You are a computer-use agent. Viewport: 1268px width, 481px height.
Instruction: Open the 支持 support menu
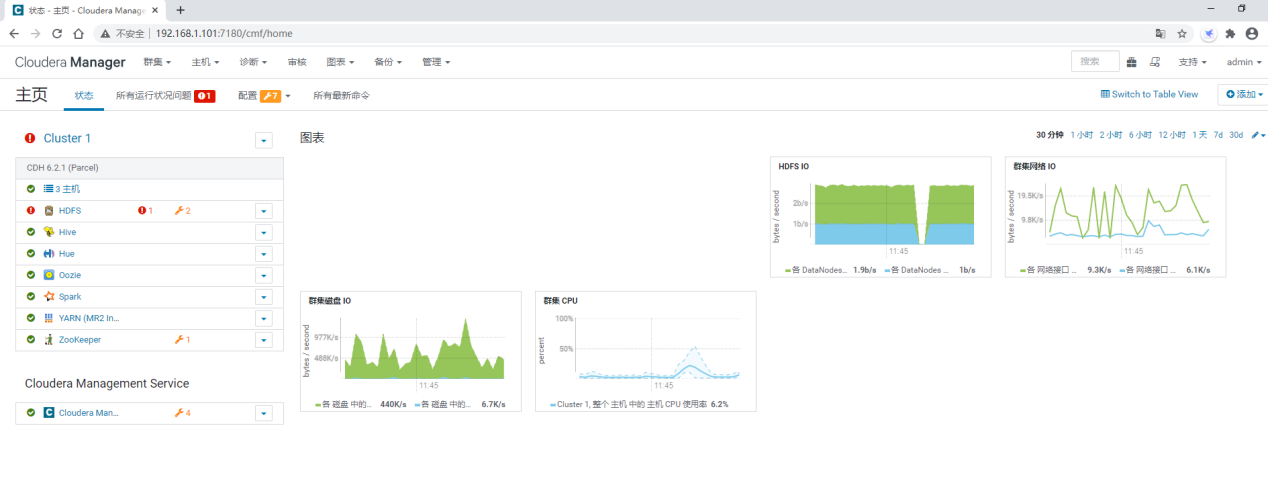pos(1192,62)
